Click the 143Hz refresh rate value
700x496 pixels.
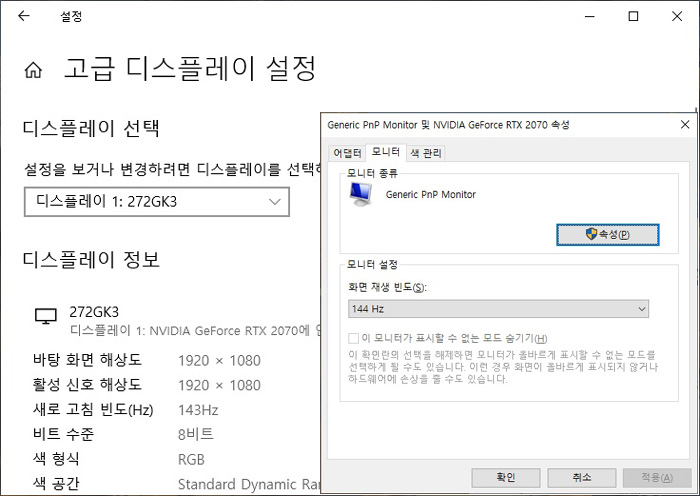[x=198, y=410]
